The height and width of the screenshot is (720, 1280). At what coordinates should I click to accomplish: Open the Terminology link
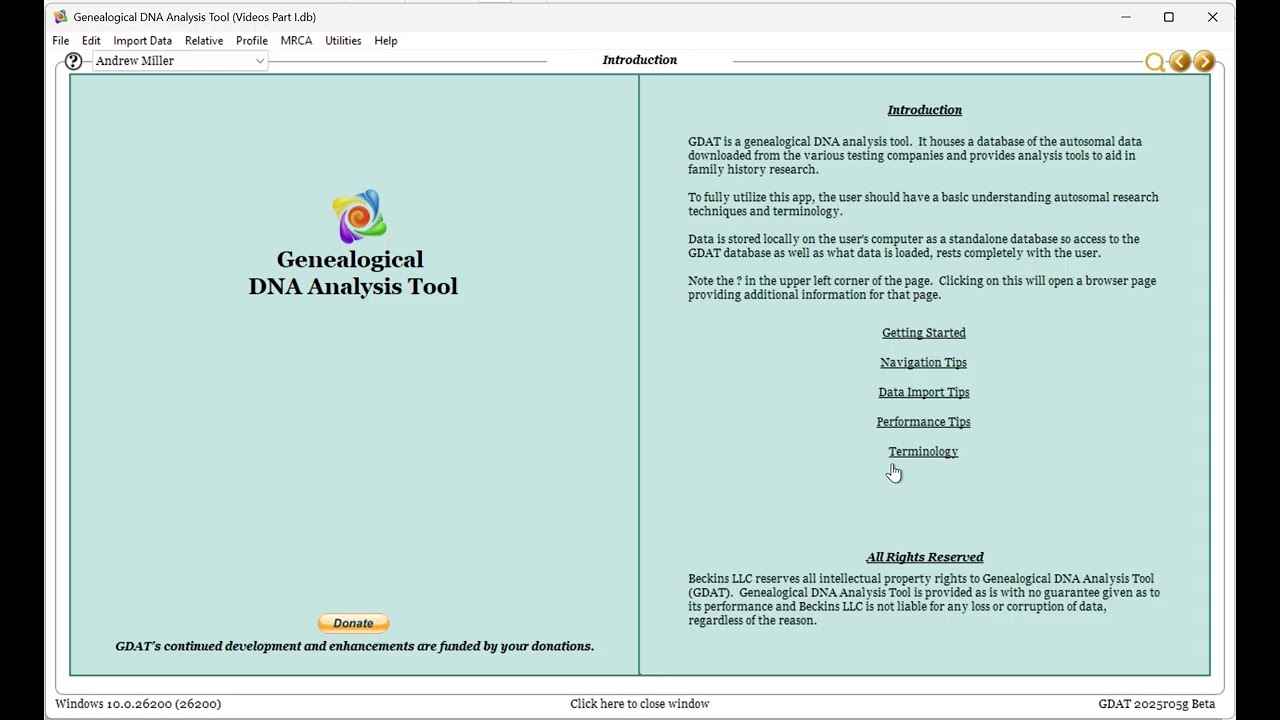coord(924,452)
